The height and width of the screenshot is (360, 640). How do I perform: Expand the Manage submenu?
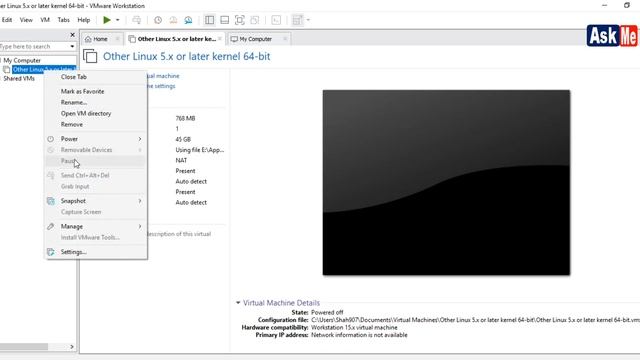[x=96, y=227]
